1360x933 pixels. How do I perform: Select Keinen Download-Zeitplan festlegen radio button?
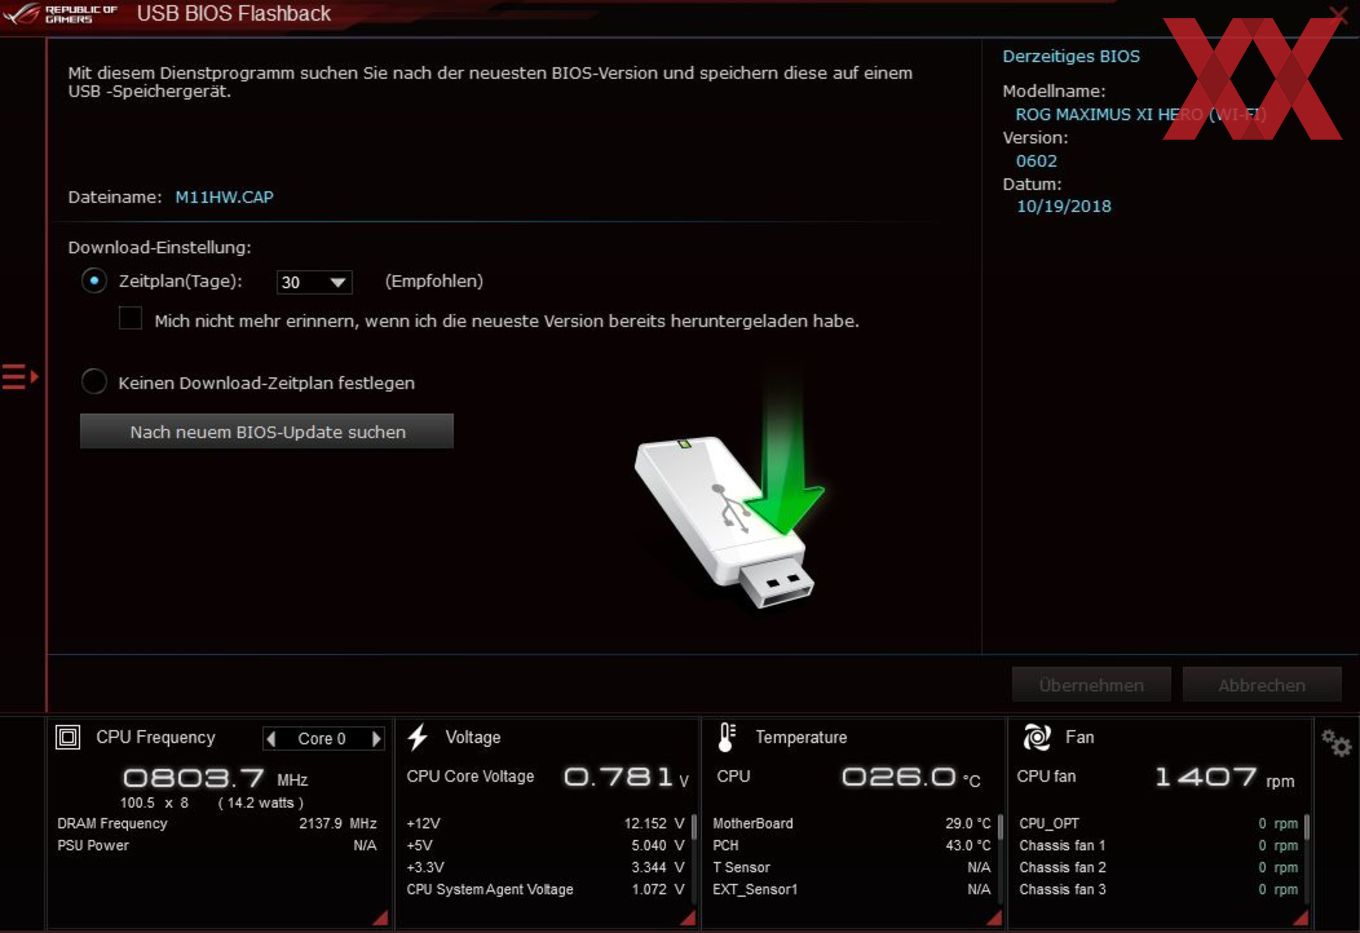94,382
